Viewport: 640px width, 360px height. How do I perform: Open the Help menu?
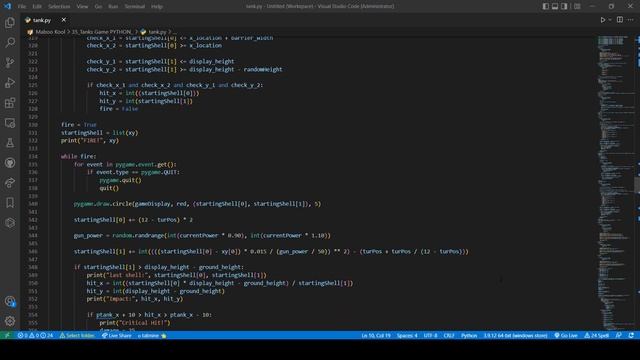coord(157,7)
